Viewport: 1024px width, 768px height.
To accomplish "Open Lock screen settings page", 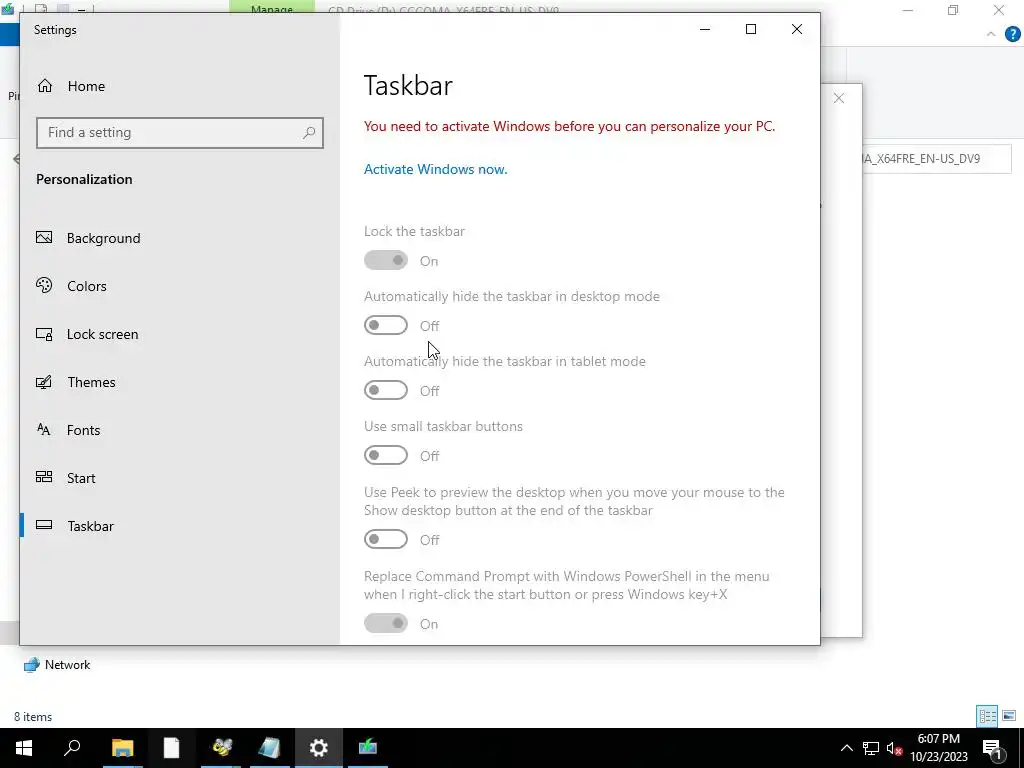I will point(102,334).
